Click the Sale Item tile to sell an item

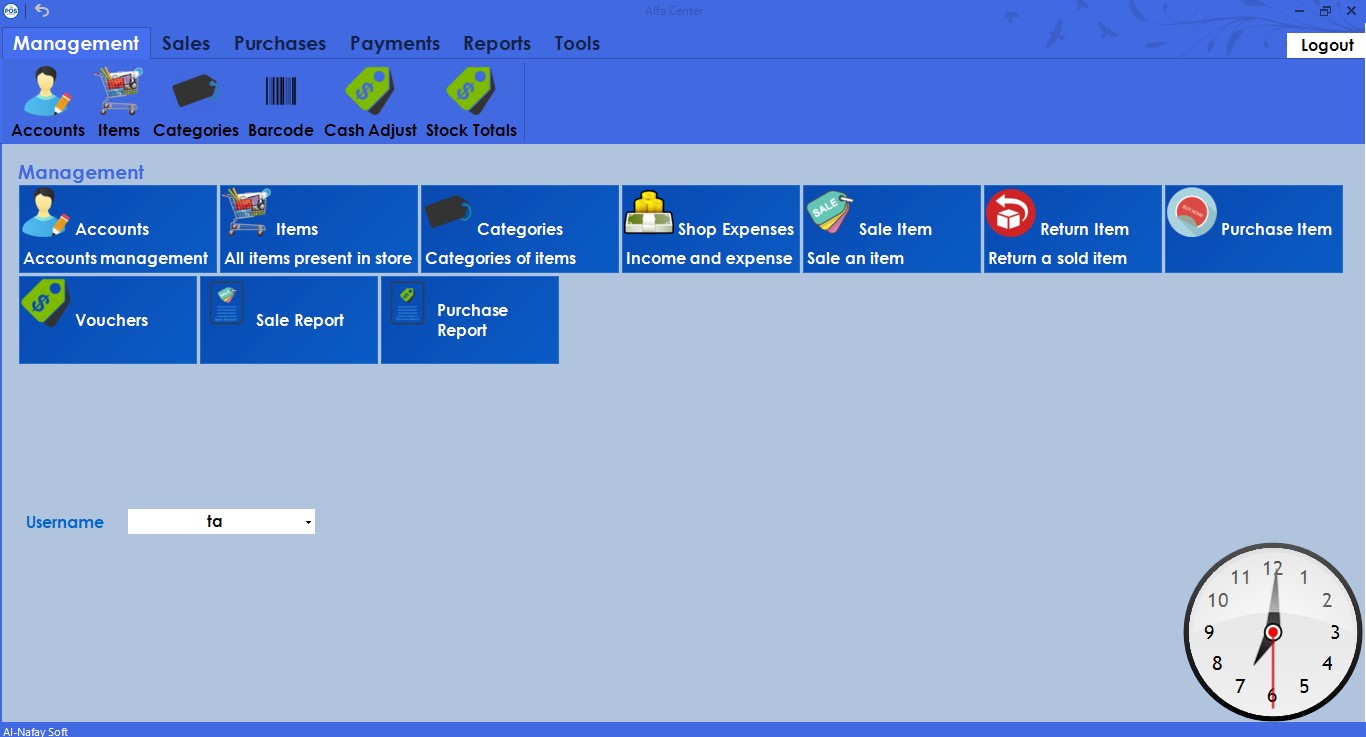890,228
